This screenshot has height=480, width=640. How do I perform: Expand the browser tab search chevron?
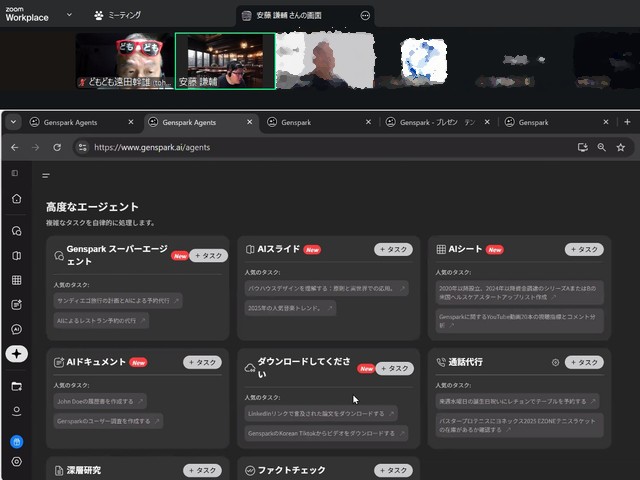(13, 122)
